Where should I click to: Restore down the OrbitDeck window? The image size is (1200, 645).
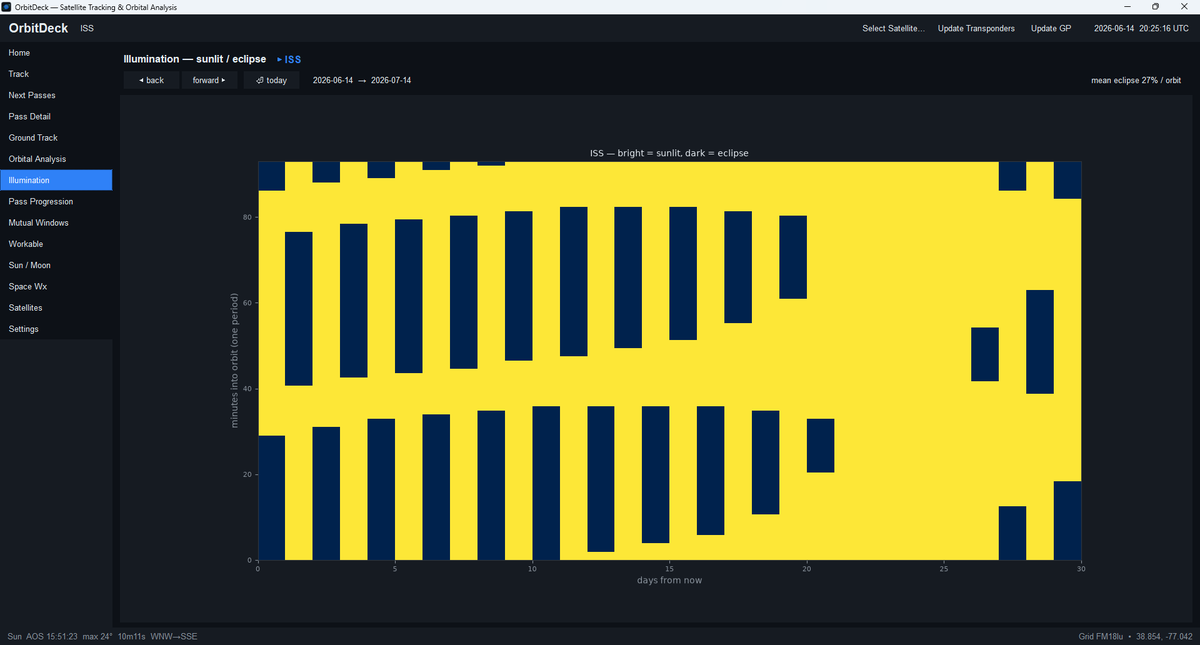pyautogui.click(x=1156, y=7)
